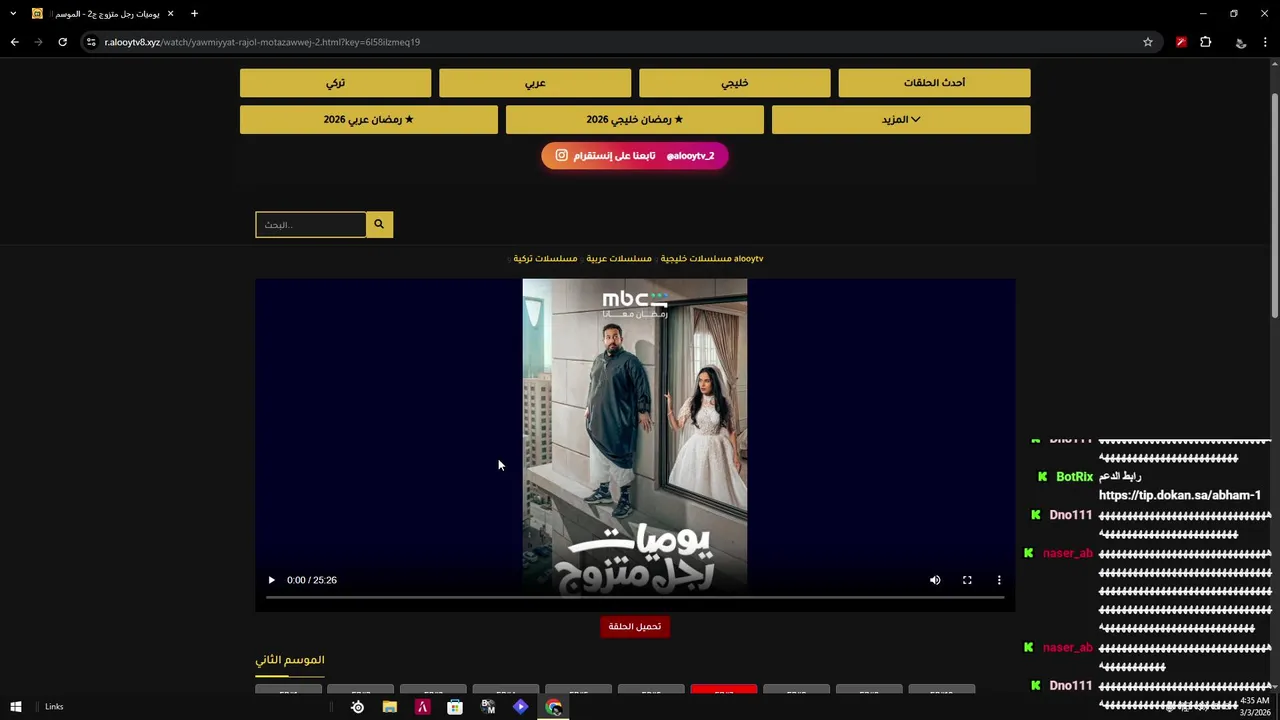The height and width of the screenshot is (720, 1280).
Task: Open the pink A app in the taskbar
Action: coord(422,707)
